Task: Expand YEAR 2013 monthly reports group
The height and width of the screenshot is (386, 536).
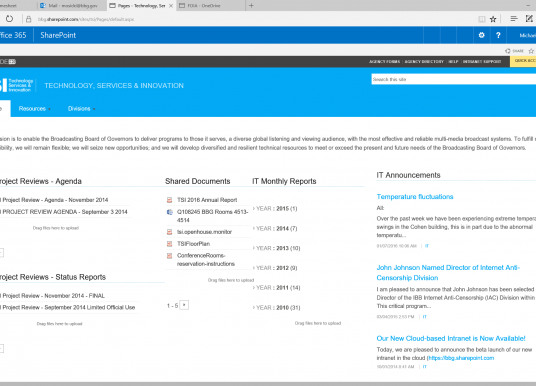Action: click(x=277, y=248)
